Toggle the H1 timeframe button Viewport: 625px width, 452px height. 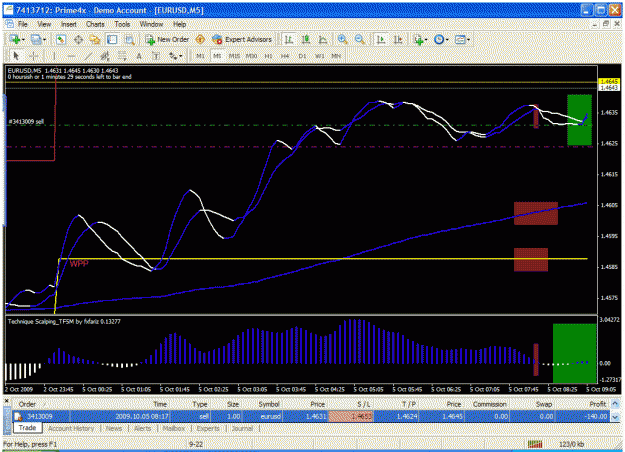(268, 56)
